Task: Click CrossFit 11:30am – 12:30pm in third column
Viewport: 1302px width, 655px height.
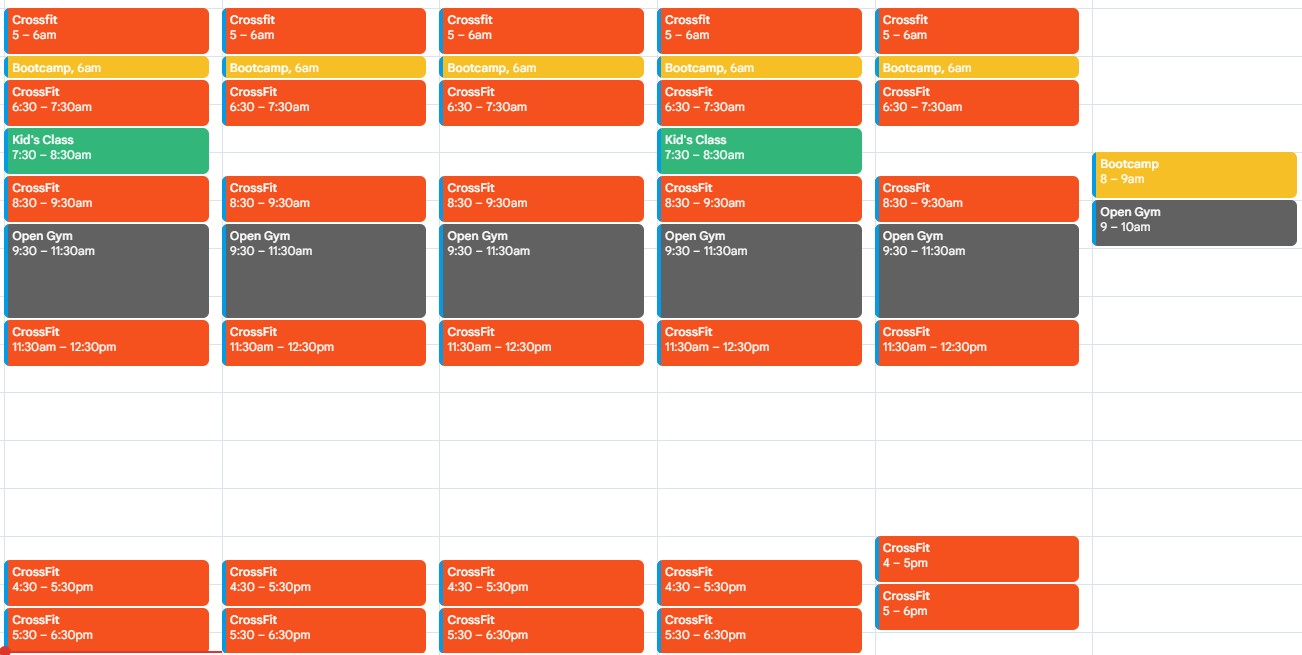Action: [542, 343]
